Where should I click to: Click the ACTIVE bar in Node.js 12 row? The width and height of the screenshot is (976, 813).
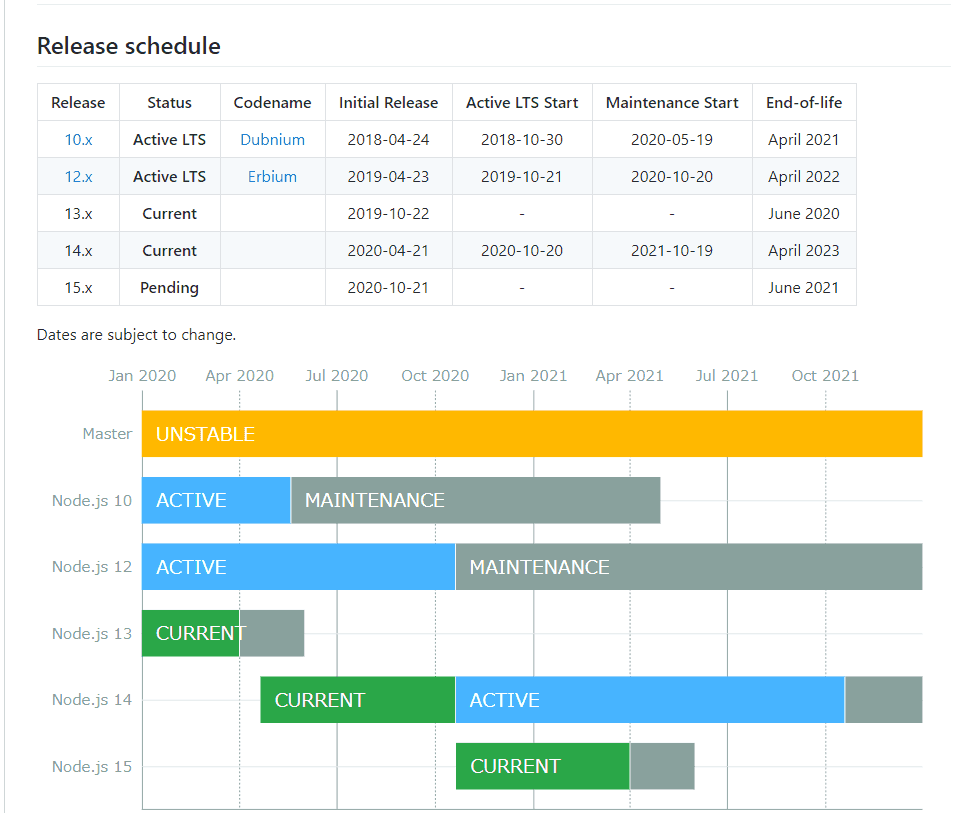click(x=298, y=567)
